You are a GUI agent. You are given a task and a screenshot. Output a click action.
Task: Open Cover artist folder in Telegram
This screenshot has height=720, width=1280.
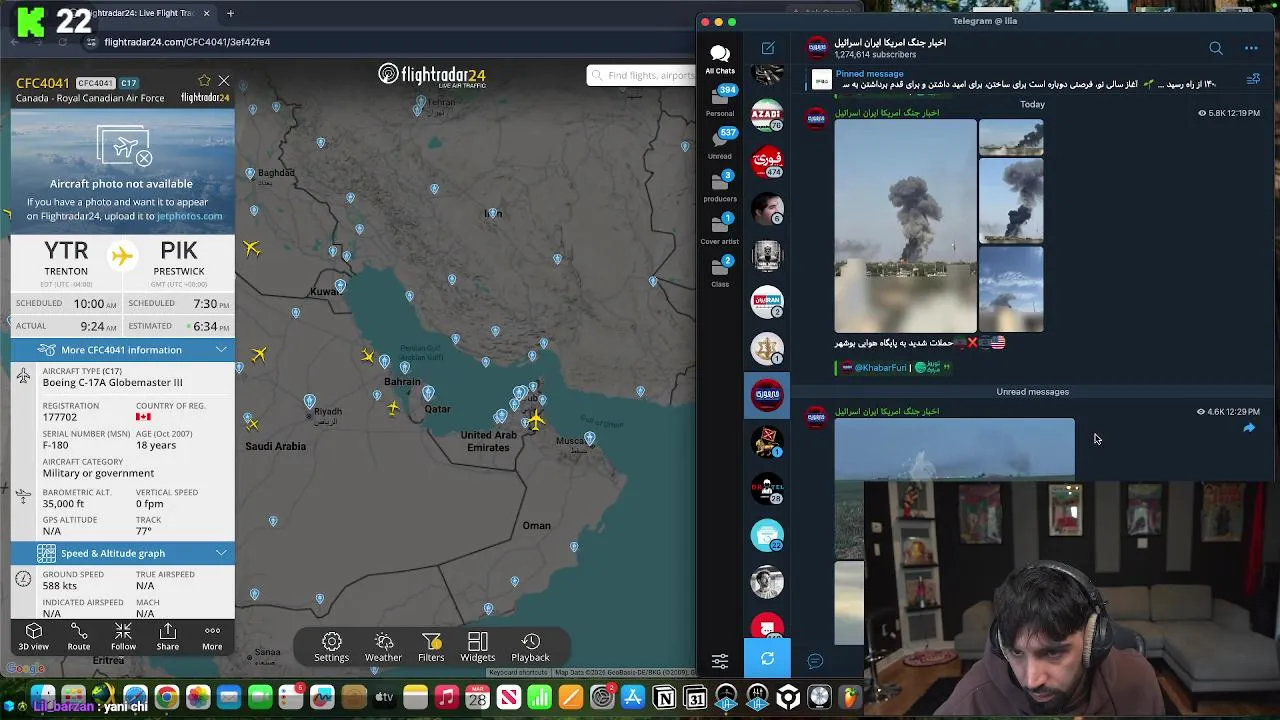[720, 230]
